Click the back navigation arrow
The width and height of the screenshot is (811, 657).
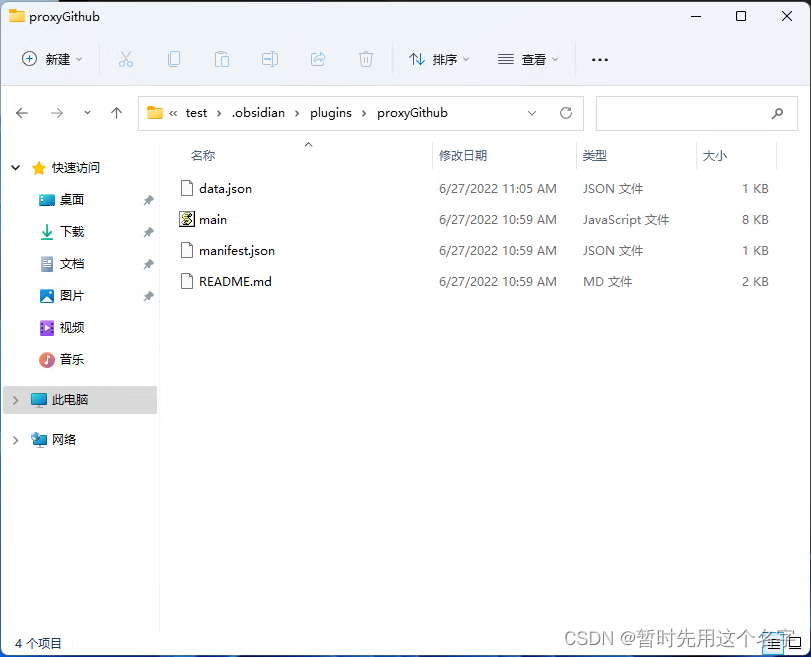pos(22,113)
